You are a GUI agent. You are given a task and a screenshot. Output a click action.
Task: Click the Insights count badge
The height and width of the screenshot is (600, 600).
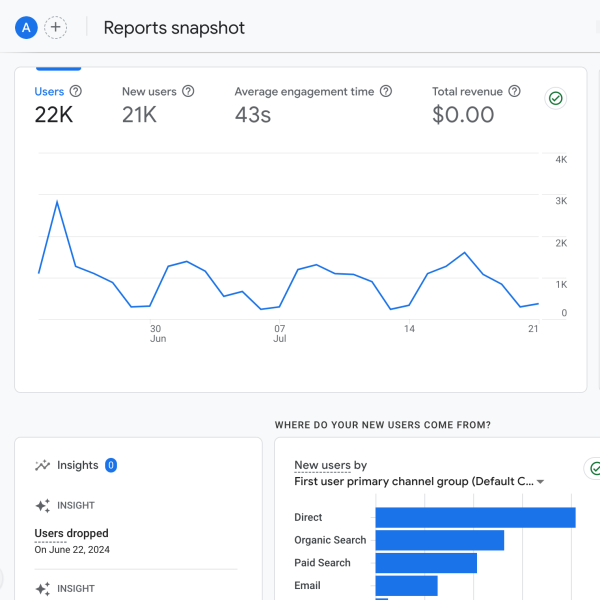coord(111,465)
